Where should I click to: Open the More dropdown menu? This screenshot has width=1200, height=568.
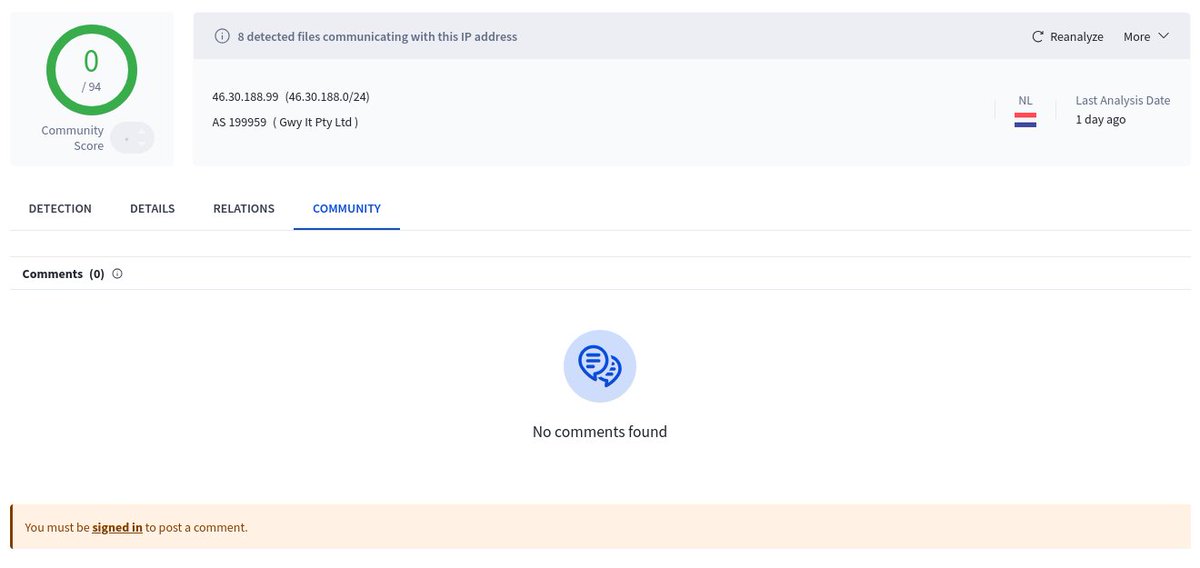(x=1146, y=37)
